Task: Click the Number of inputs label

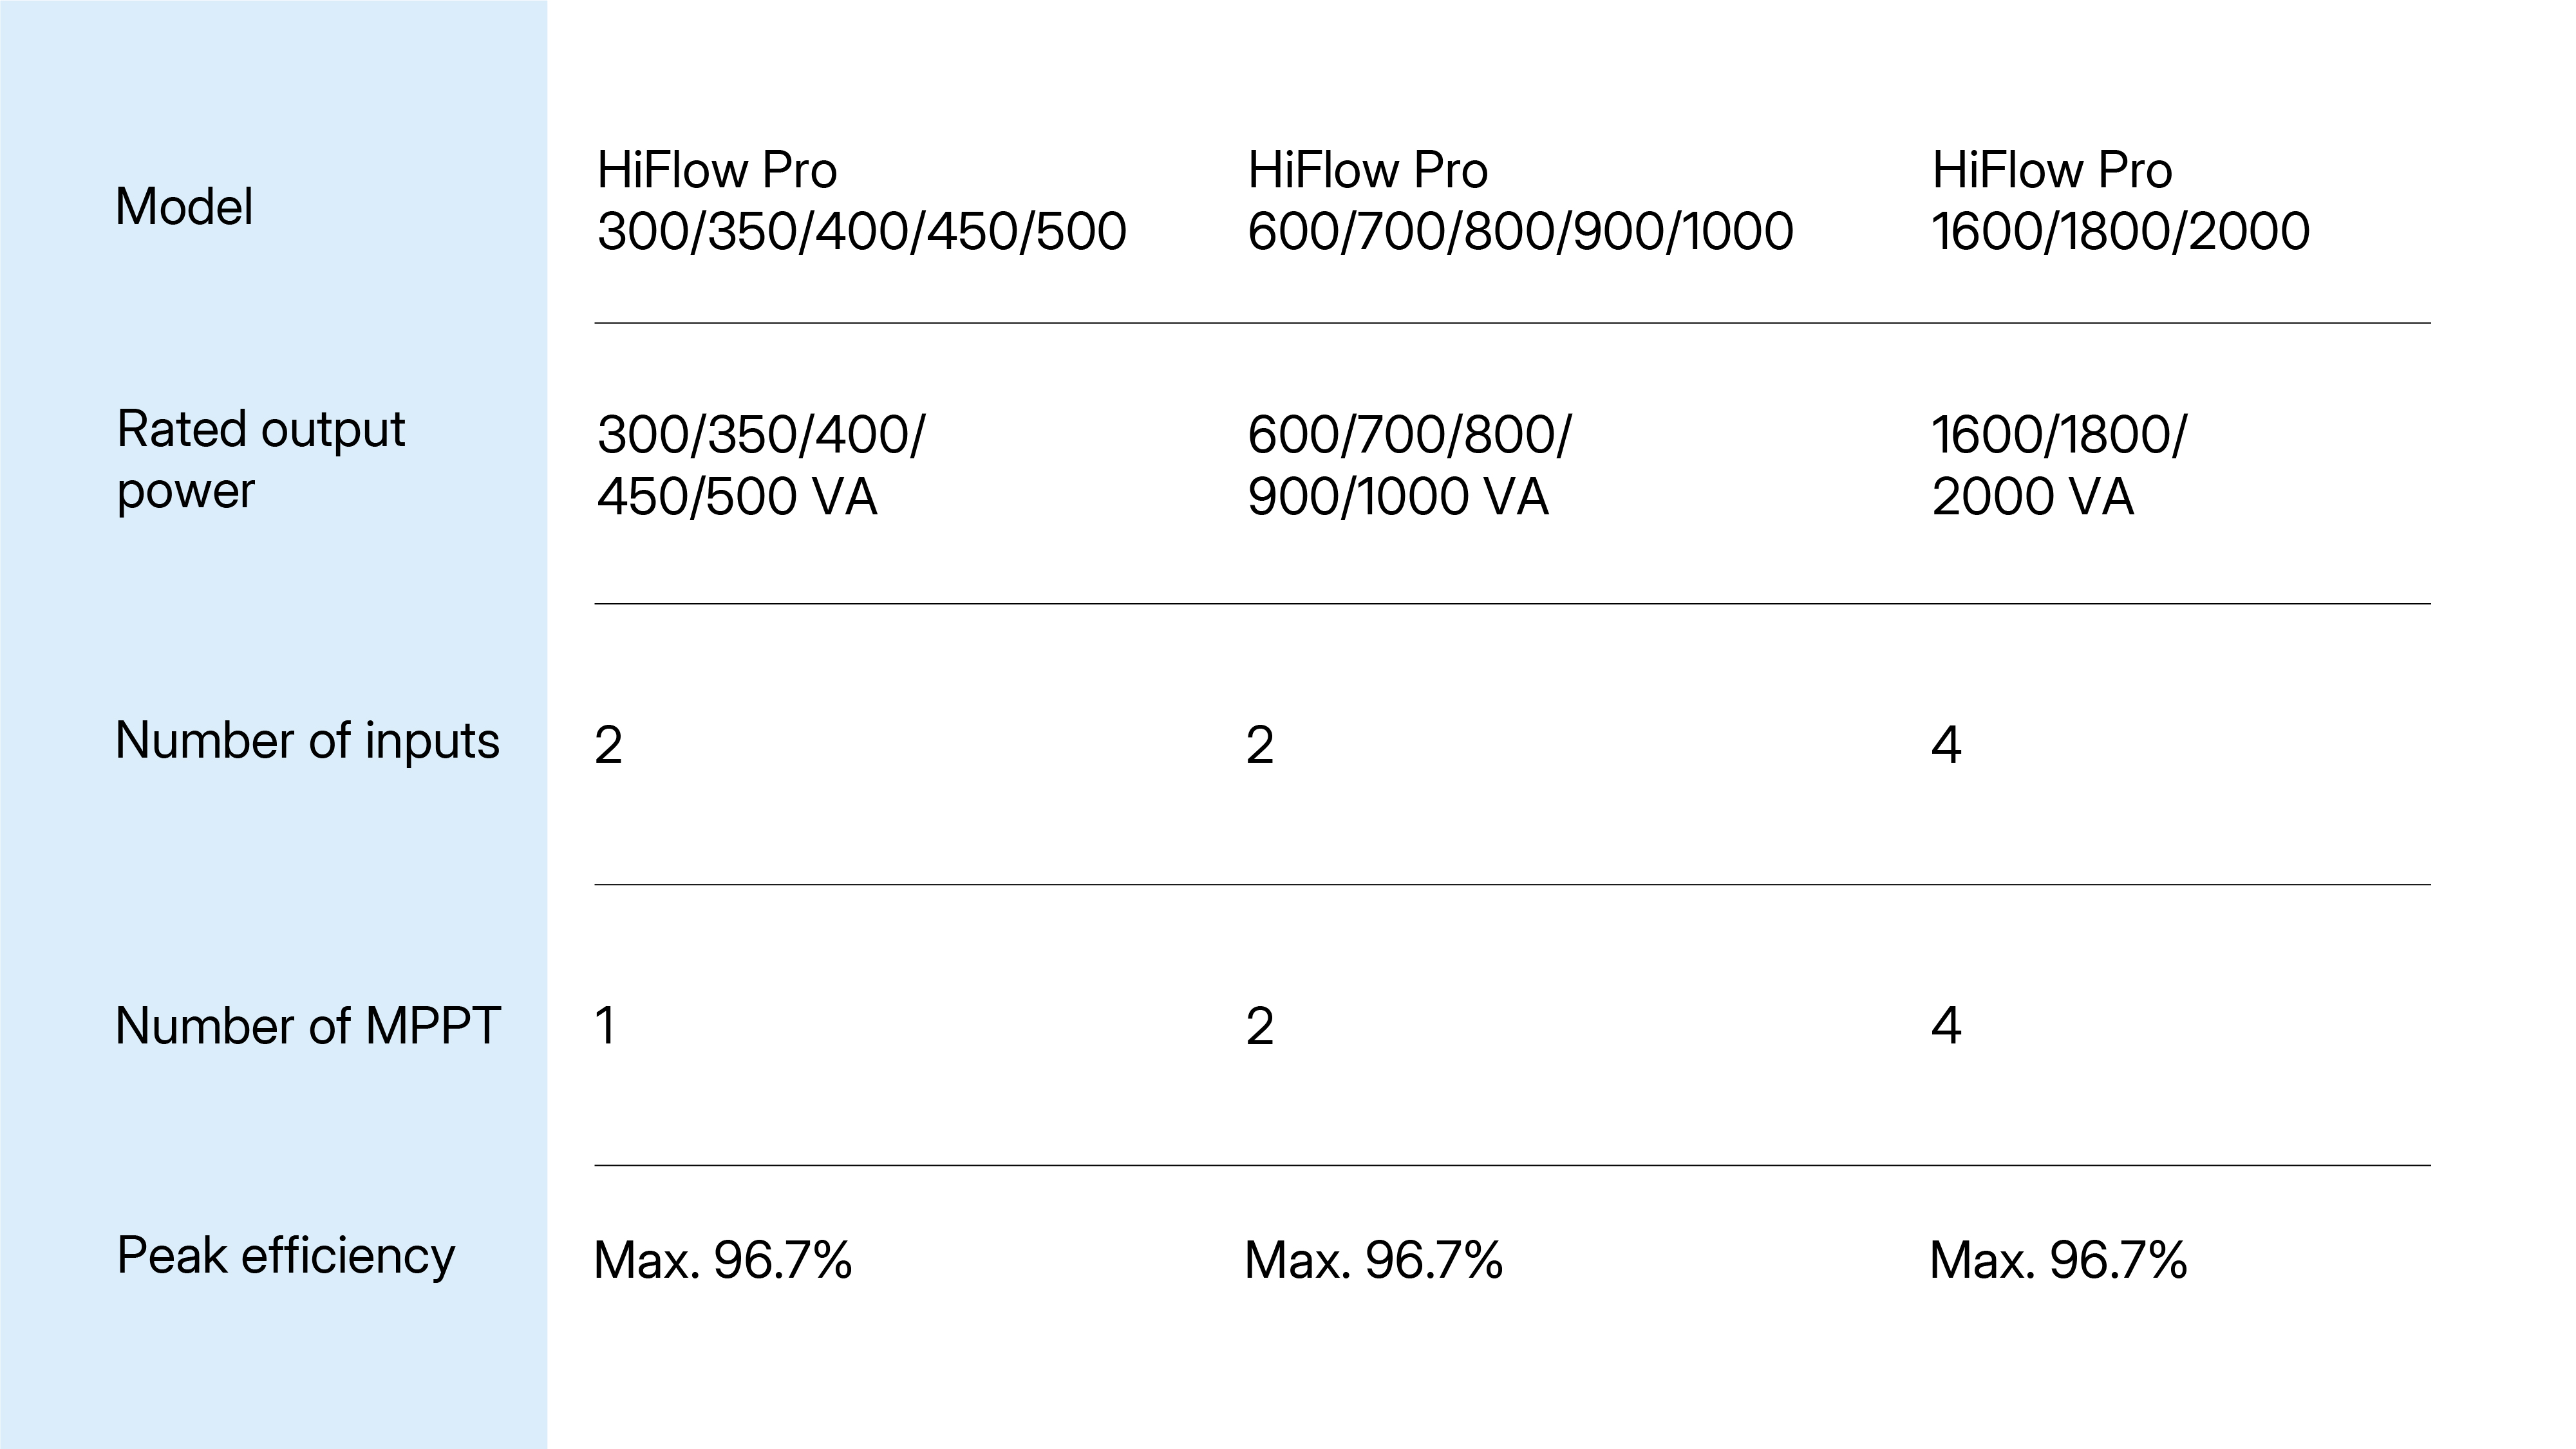Action: pyautogui.click(x=307, y=741)
